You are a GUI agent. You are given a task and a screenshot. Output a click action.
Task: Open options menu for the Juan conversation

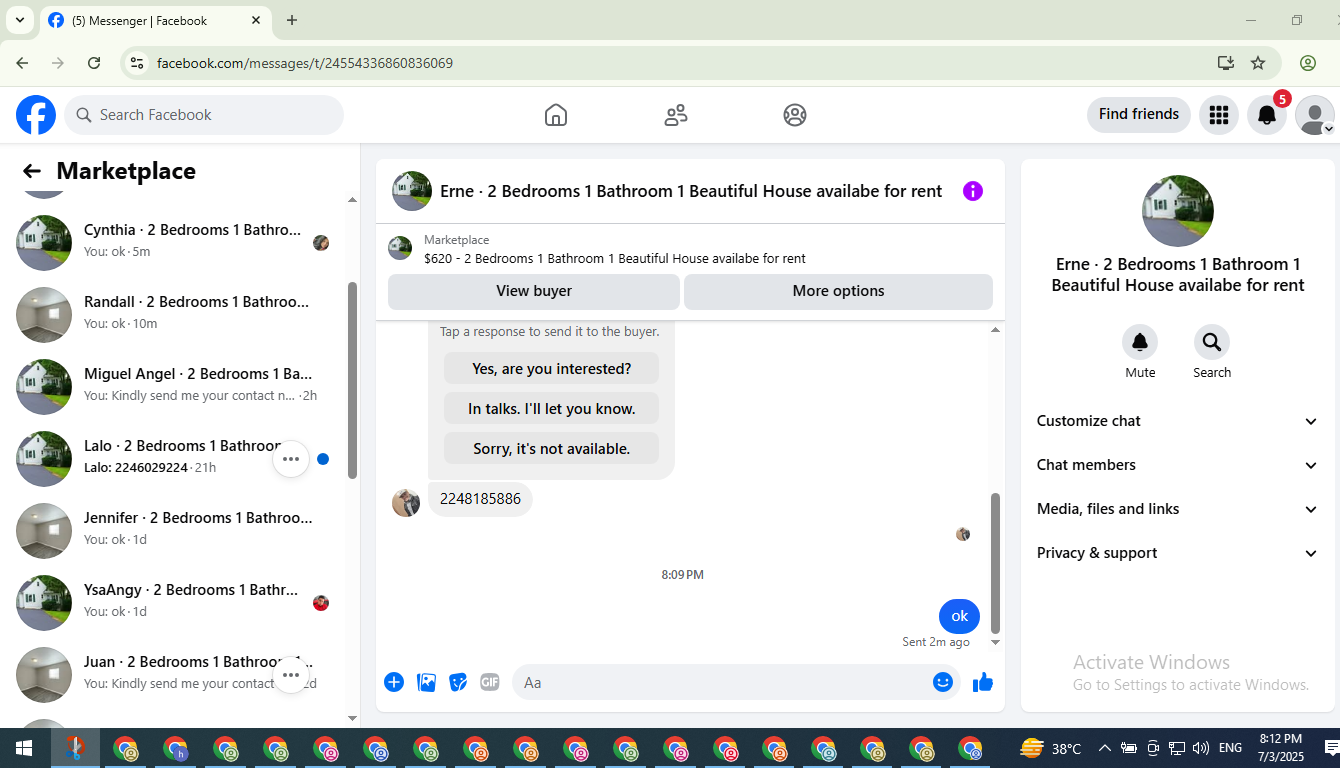(x=291, y=675)
